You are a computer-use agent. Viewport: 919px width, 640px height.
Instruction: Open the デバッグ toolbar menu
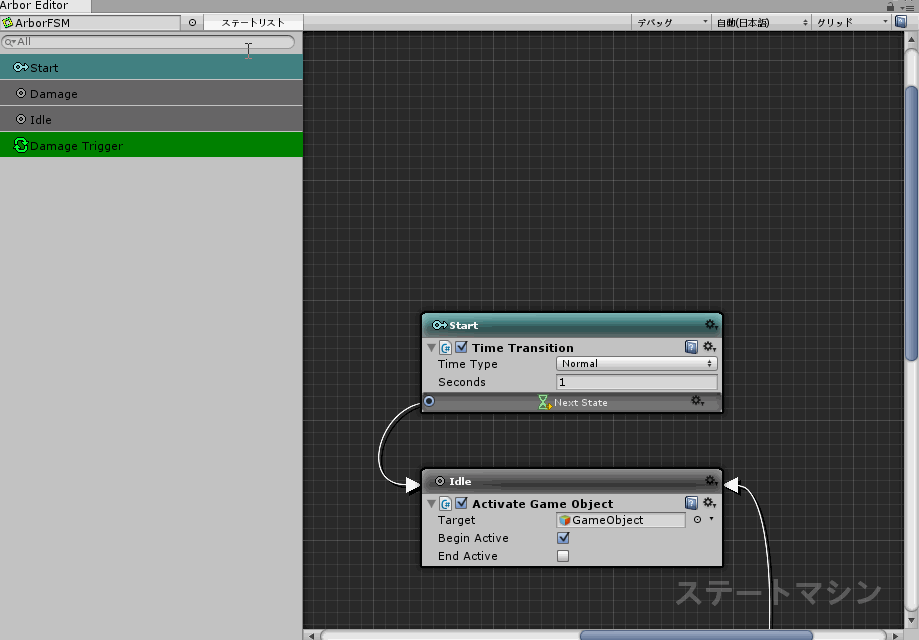point(672,22)
